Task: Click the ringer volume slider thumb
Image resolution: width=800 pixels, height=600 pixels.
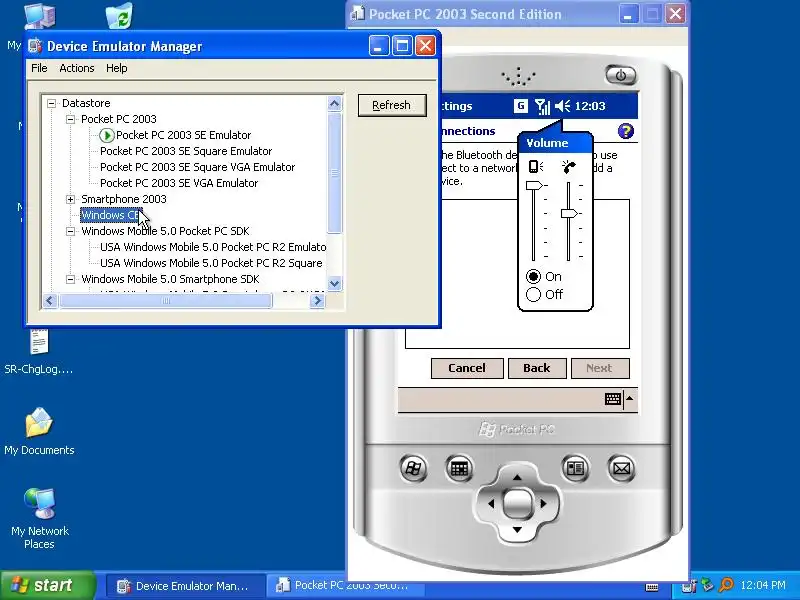Action: [x=569, y=213]
